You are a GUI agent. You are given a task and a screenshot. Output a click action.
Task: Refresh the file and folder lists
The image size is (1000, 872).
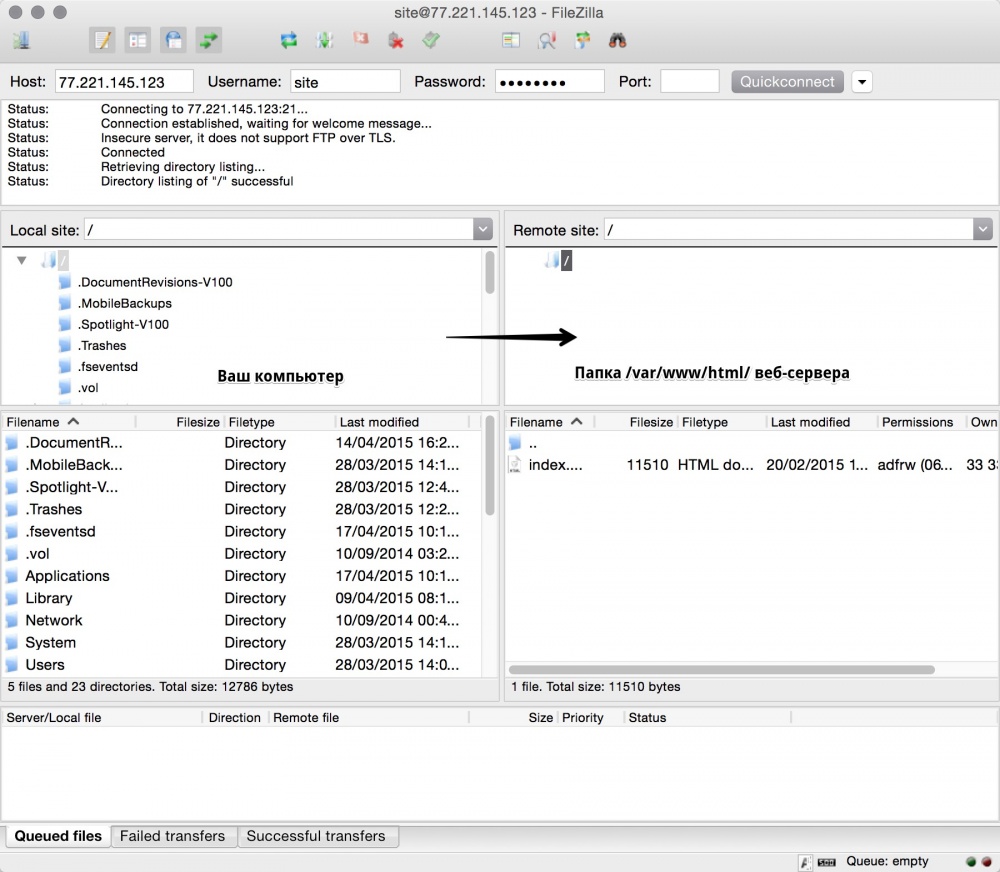coord(289,41)
